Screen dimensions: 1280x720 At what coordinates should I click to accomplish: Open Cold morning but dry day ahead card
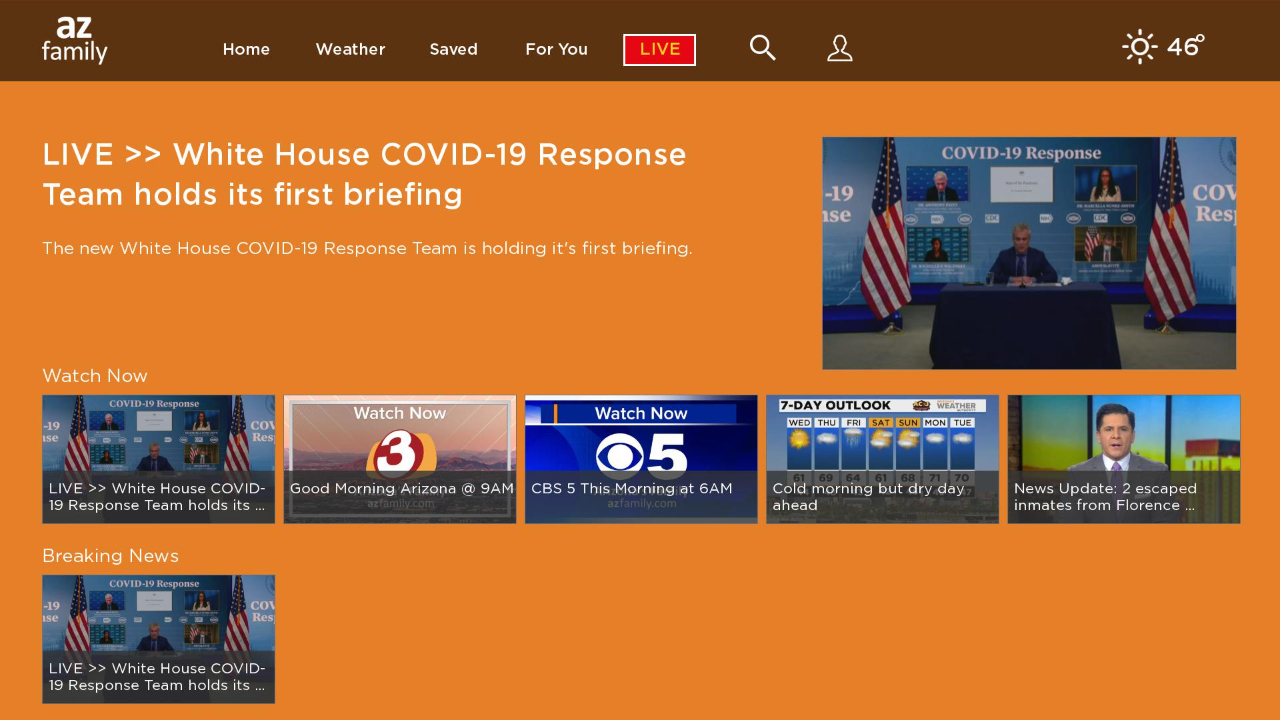(x=883, y=459)
